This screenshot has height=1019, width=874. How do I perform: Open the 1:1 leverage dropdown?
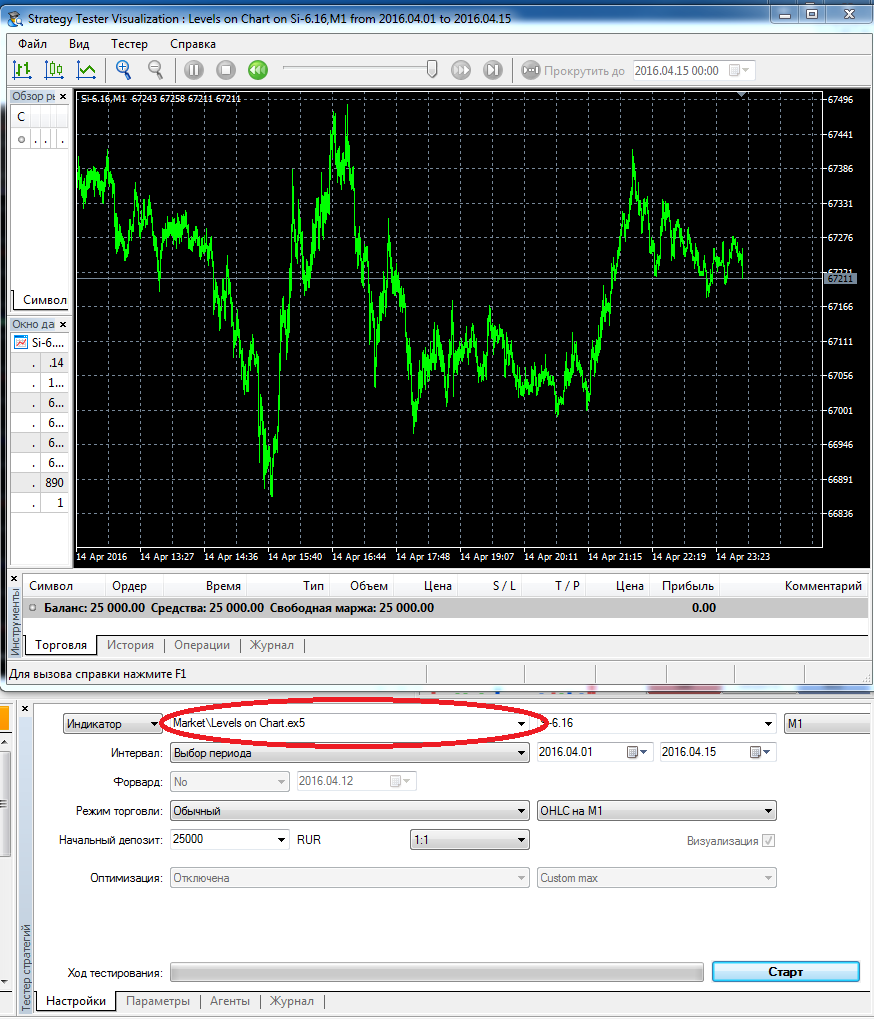pyautogui.click(x=470, y=840)
